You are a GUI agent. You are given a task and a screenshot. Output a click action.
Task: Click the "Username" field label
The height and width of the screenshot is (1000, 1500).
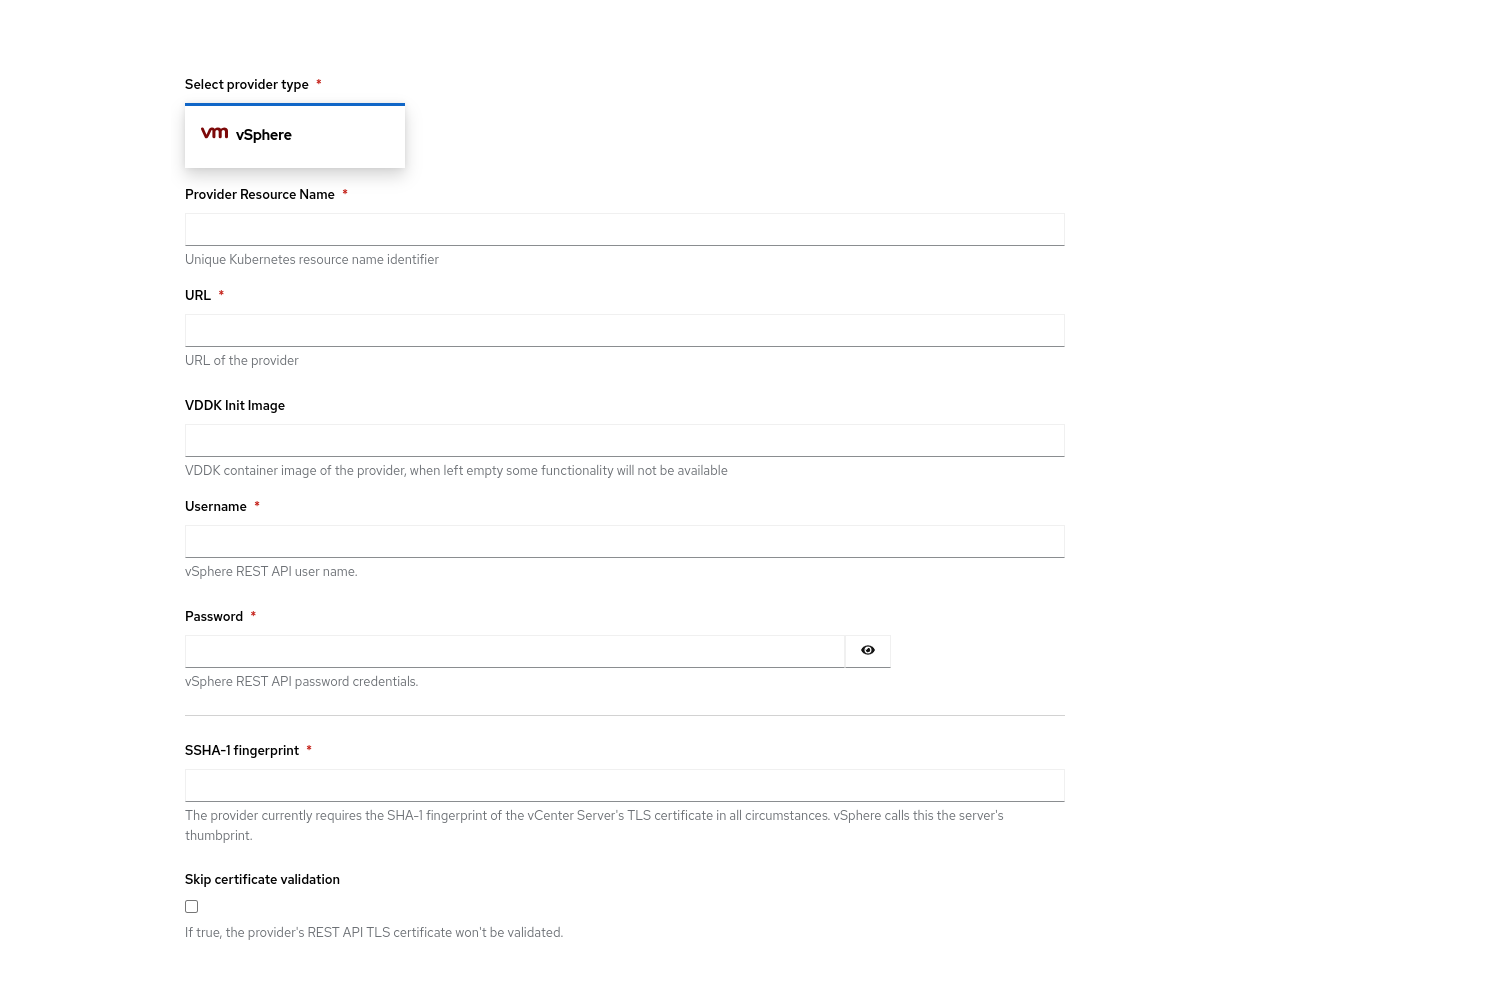point(216,507)
